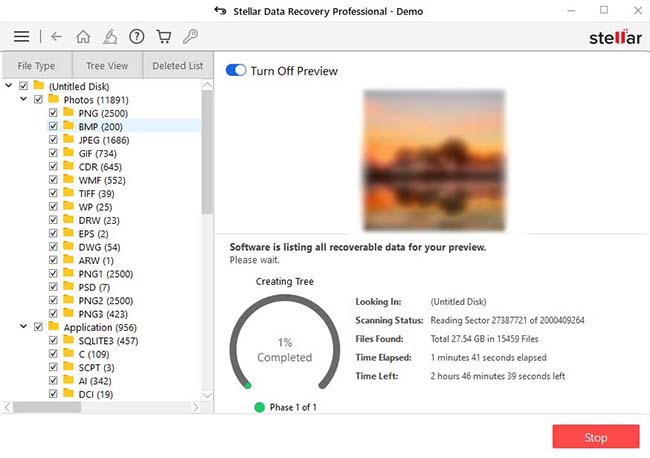This screenshot has width=650, height=458.
Task: Select the PNG1 (2500) tree item
Action: 106,274
